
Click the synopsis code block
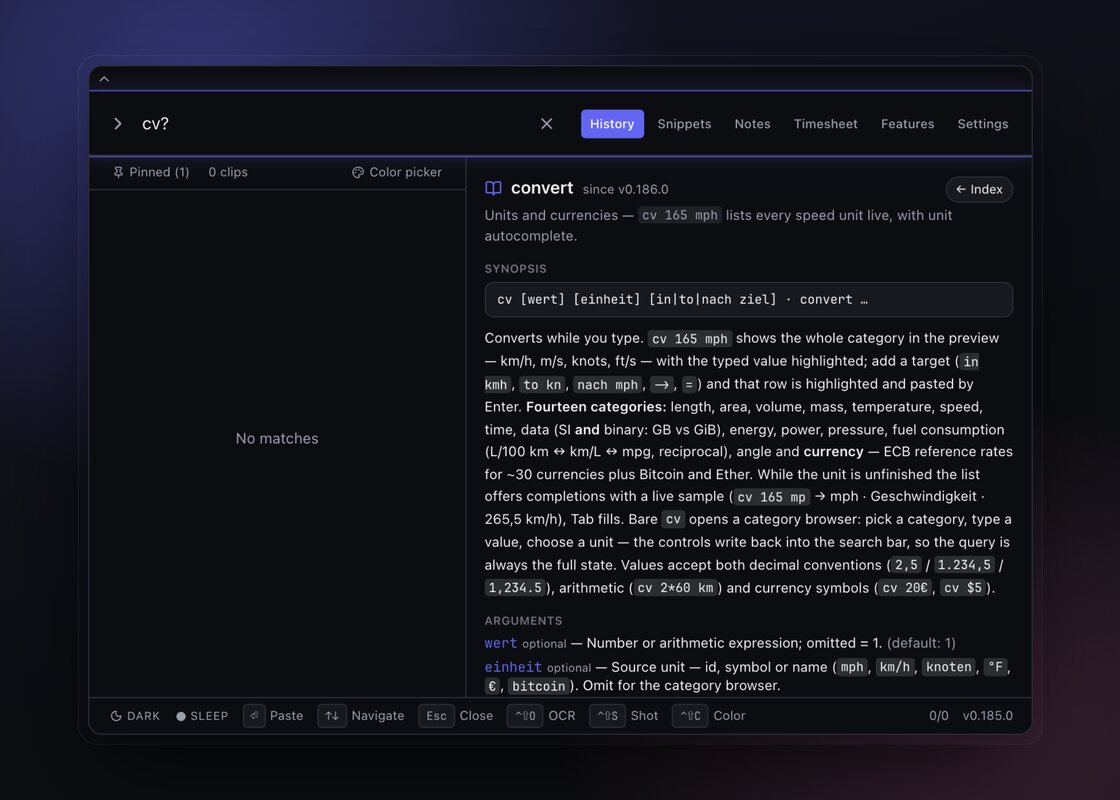[x=749, y=299]
